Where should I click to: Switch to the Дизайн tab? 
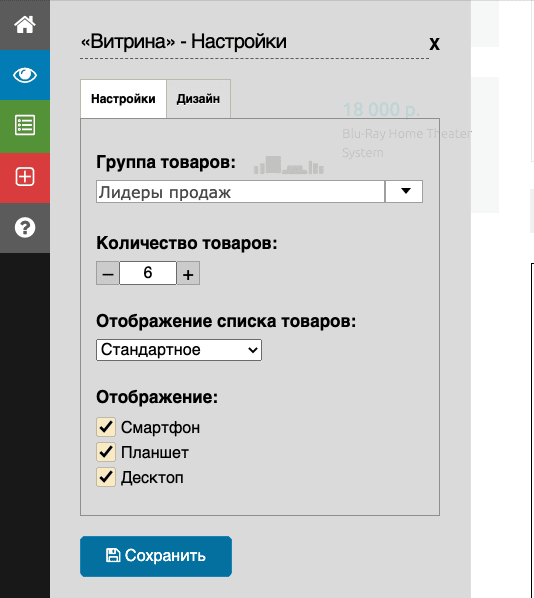[x=198, y=99]
